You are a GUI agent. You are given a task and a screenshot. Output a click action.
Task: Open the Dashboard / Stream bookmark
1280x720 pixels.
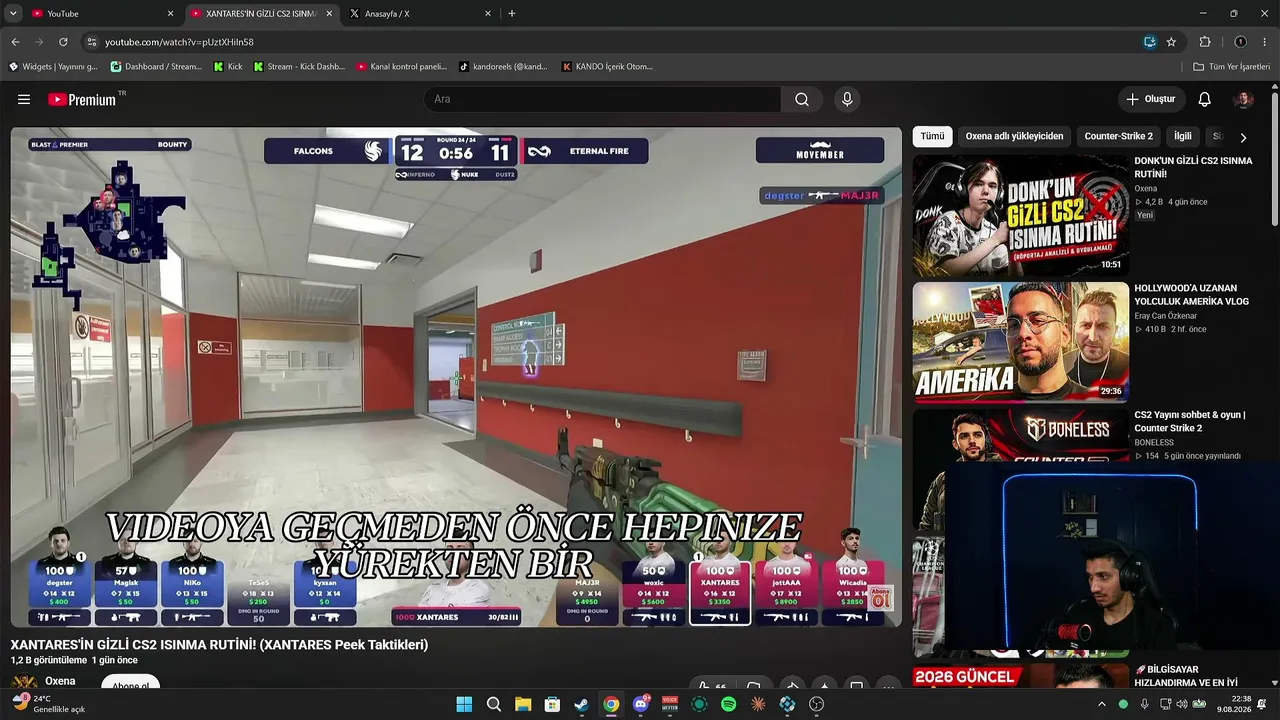tap(156, 67)
